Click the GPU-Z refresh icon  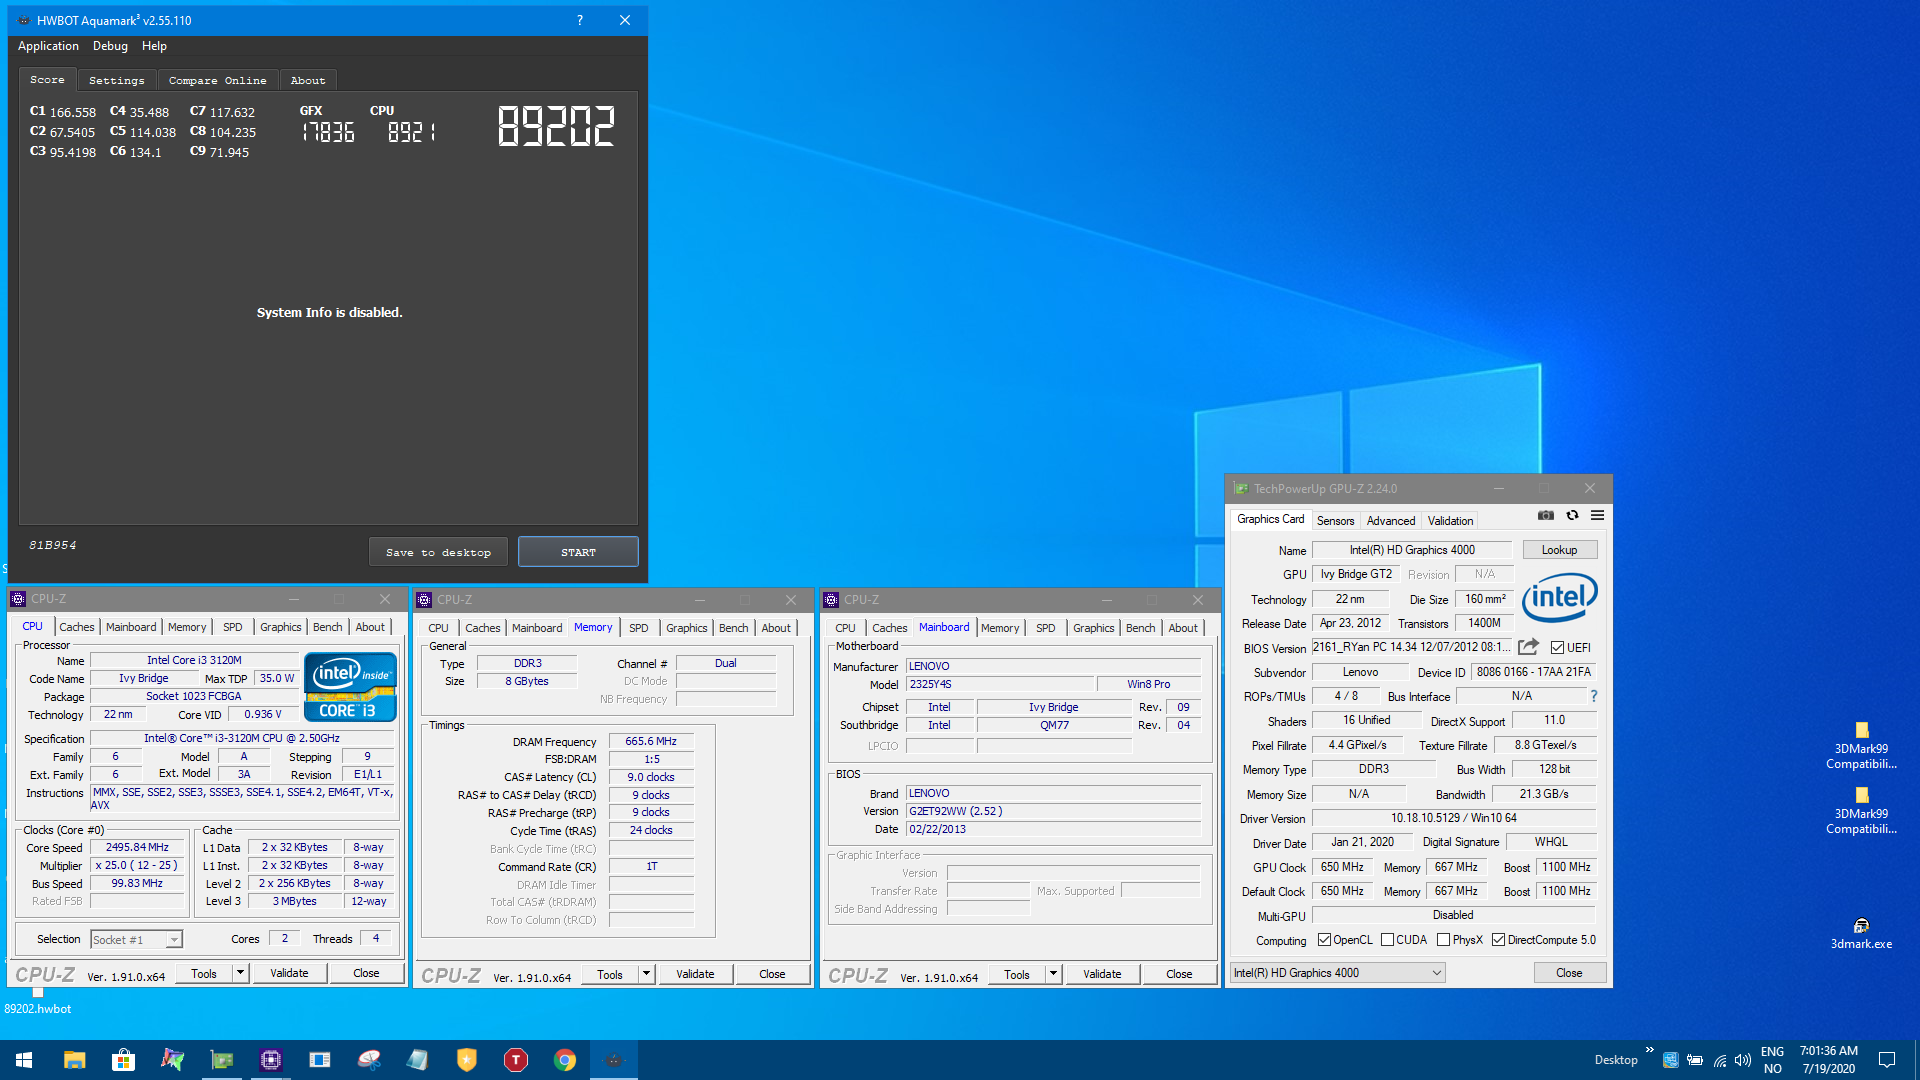tap(1572, 515)
